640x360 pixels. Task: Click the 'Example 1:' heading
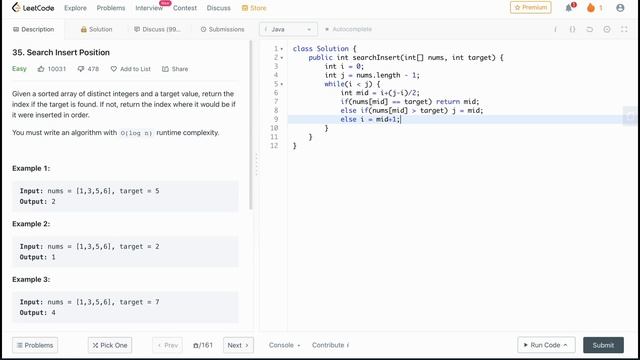point(31,168)
